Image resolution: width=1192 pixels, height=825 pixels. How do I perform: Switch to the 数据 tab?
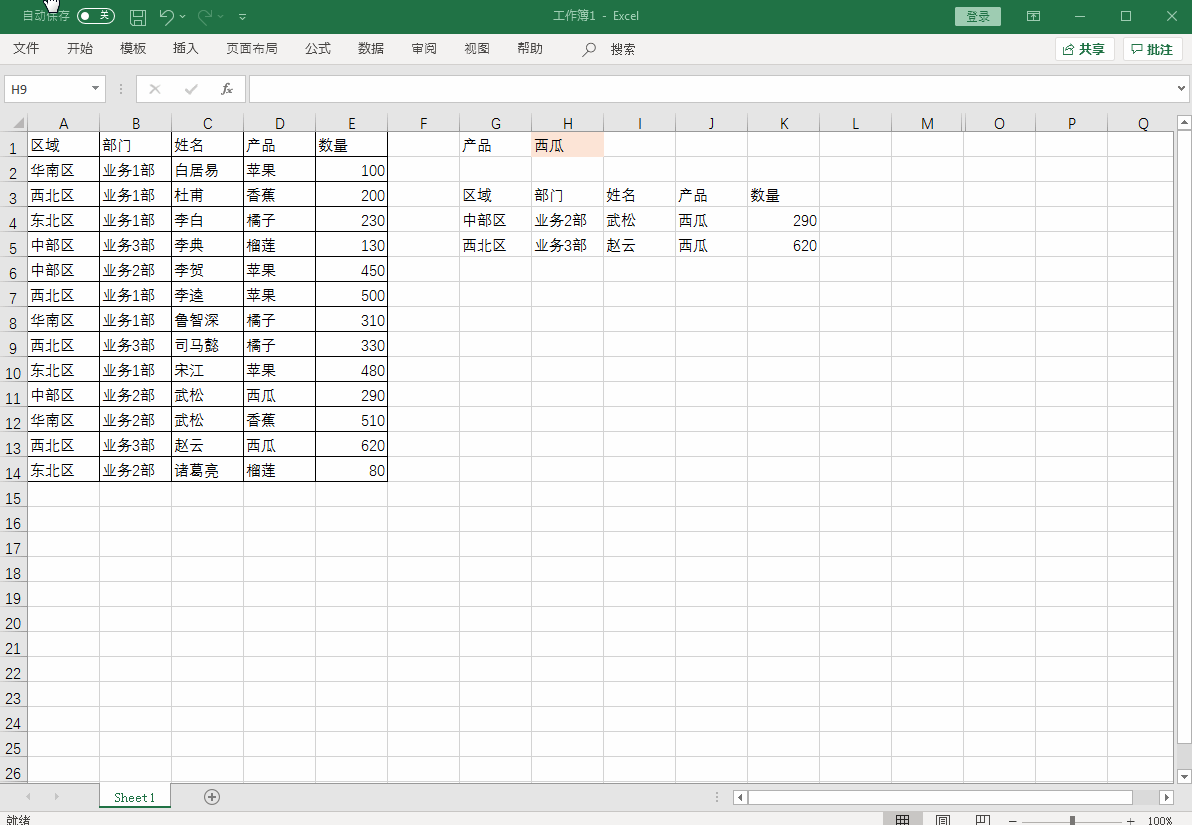pyautogui.click(x=371, y=49)
